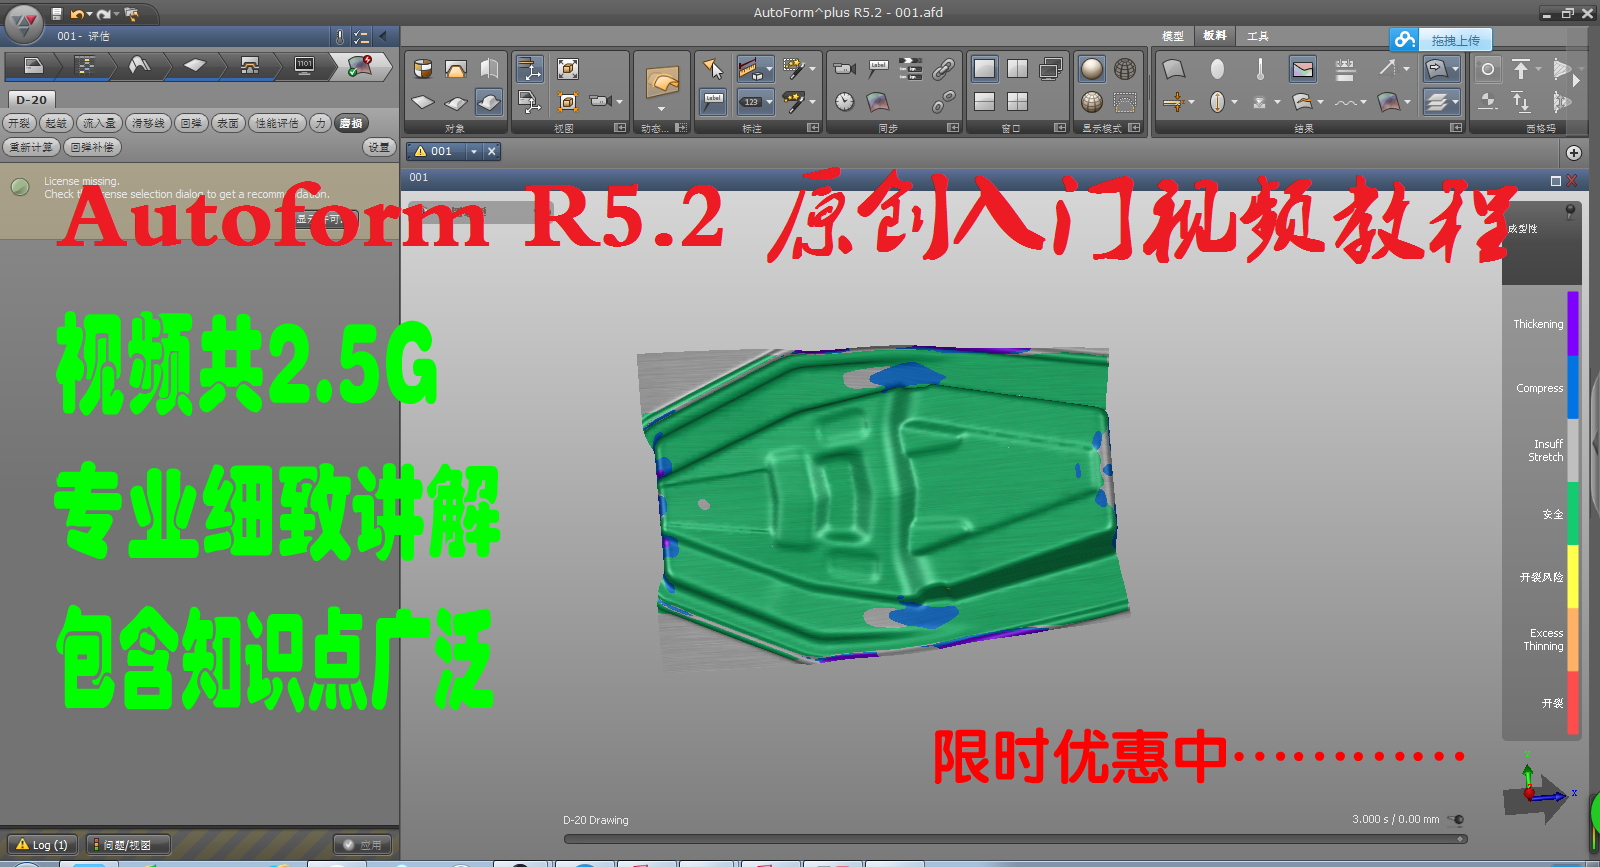Click the yellow 开裂风险 segment on the color scale
The image size is (1600, 867).
coord(1573,577)
